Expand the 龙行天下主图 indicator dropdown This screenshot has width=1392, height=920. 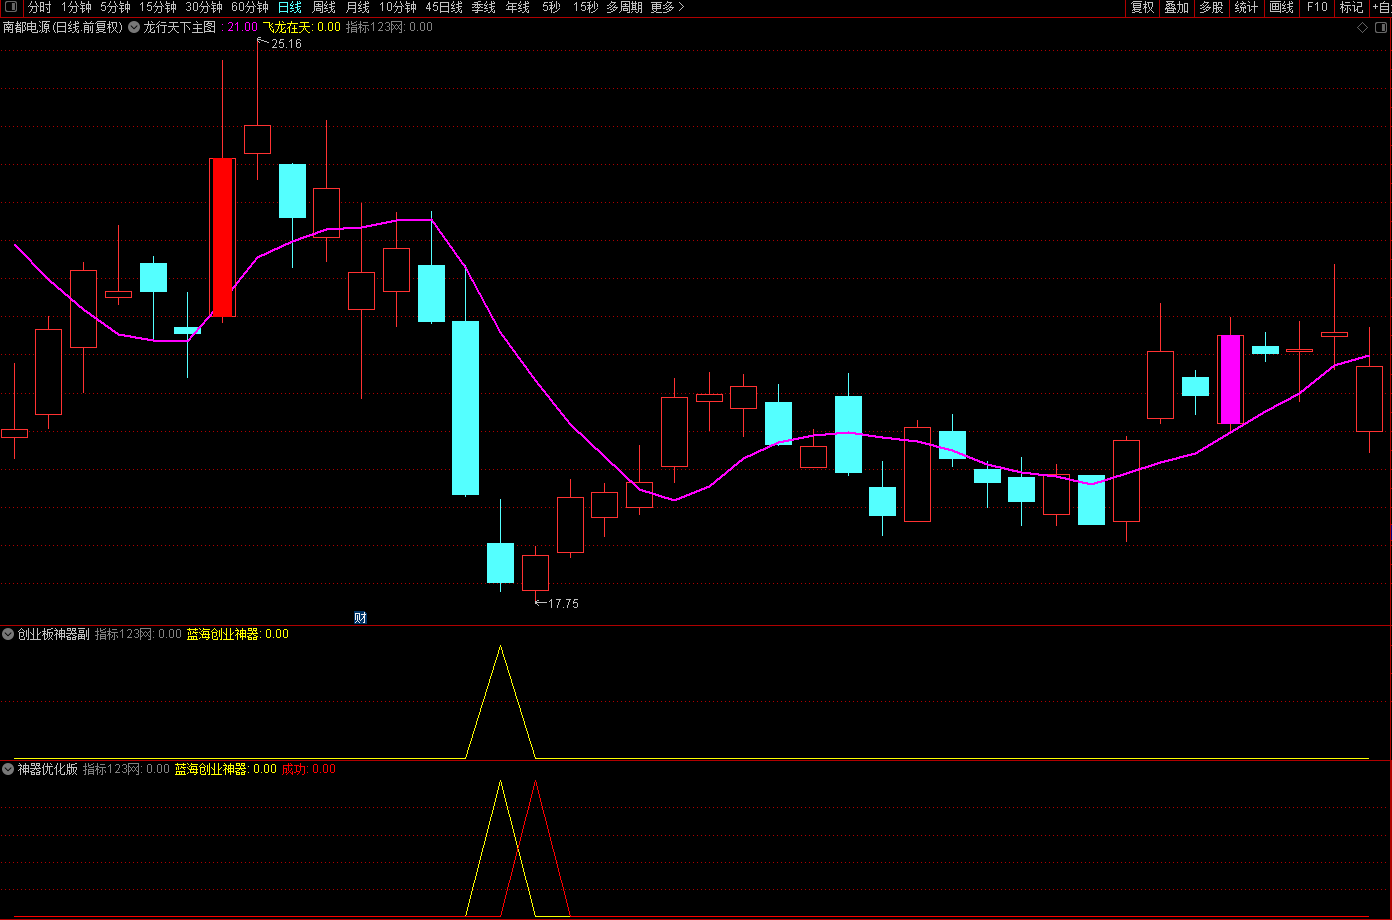click(134, 27)
